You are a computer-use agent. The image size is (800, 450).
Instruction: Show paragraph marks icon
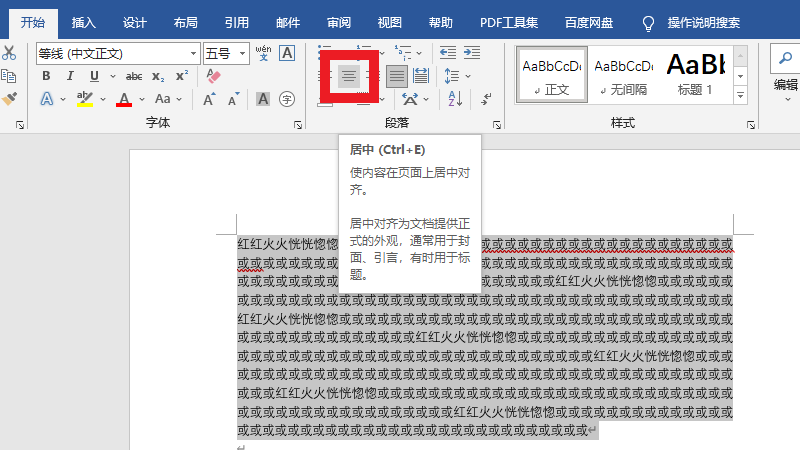486,98
